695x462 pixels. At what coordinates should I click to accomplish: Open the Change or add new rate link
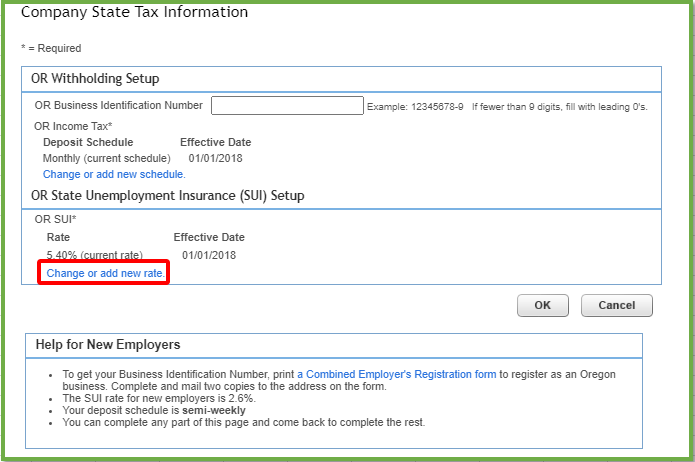tap(105, 273)
